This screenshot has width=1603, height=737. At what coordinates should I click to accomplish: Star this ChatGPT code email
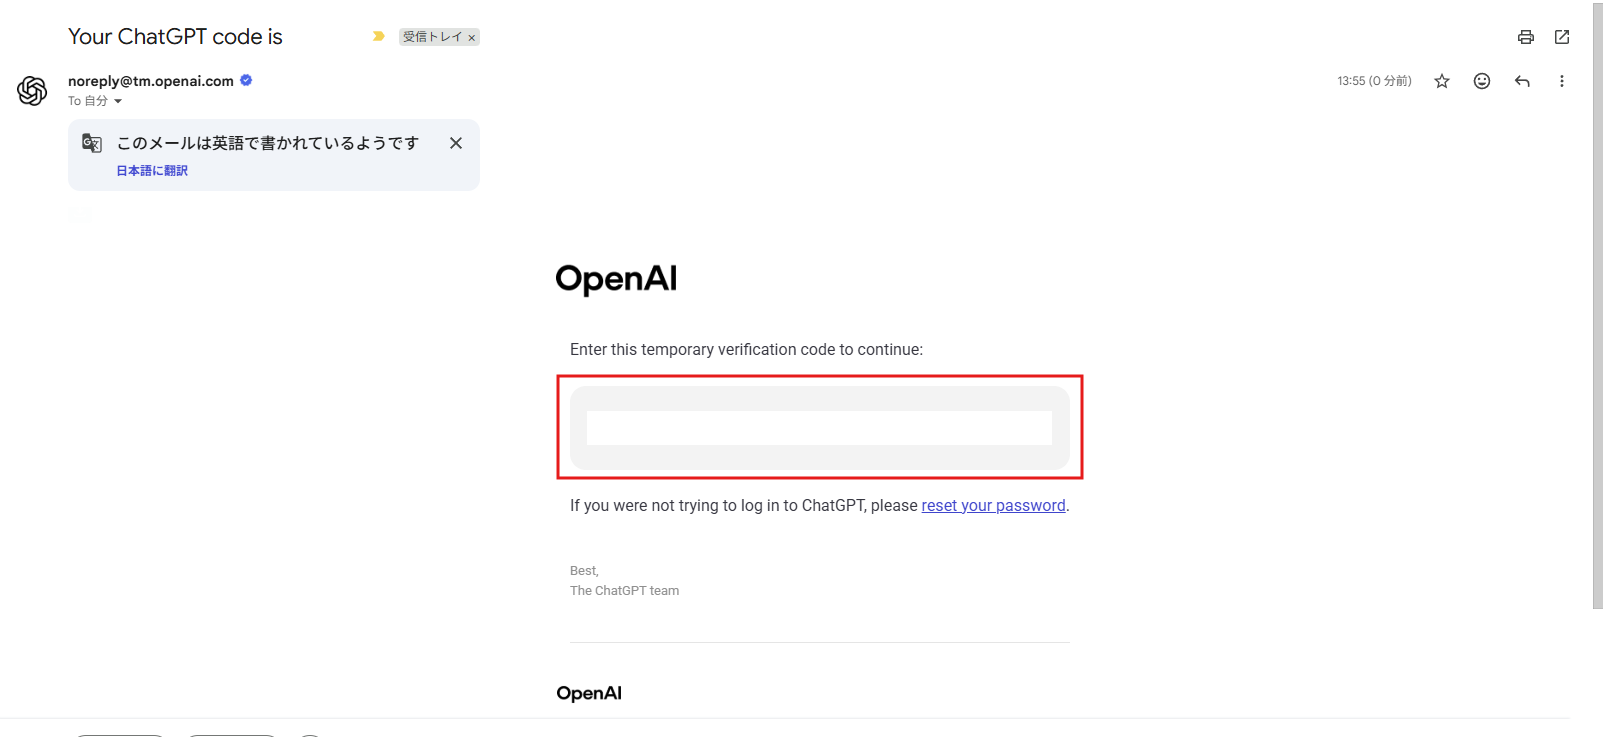[x=1441, y=81]
